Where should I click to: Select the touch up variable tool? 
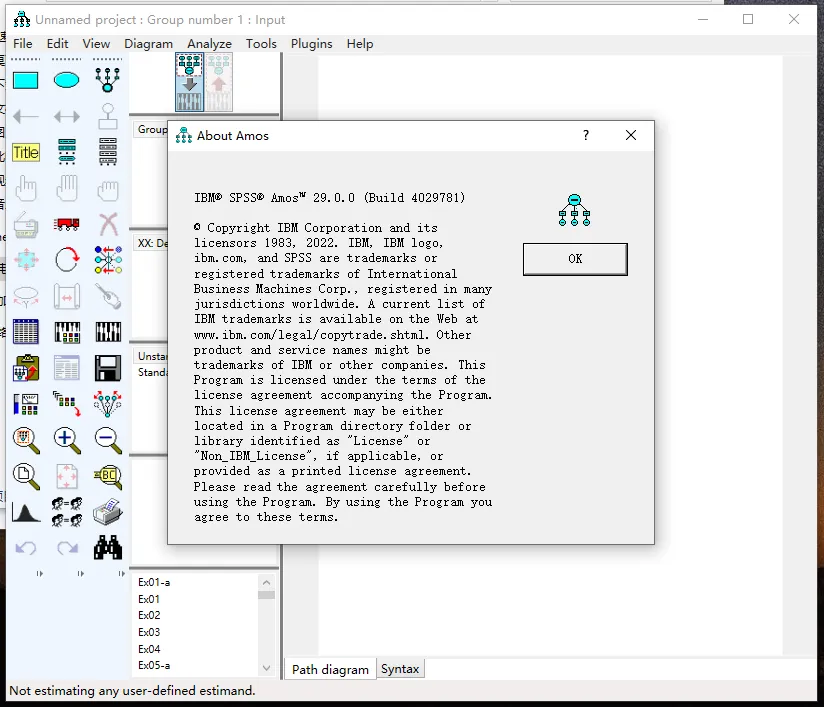coord(108,296)
